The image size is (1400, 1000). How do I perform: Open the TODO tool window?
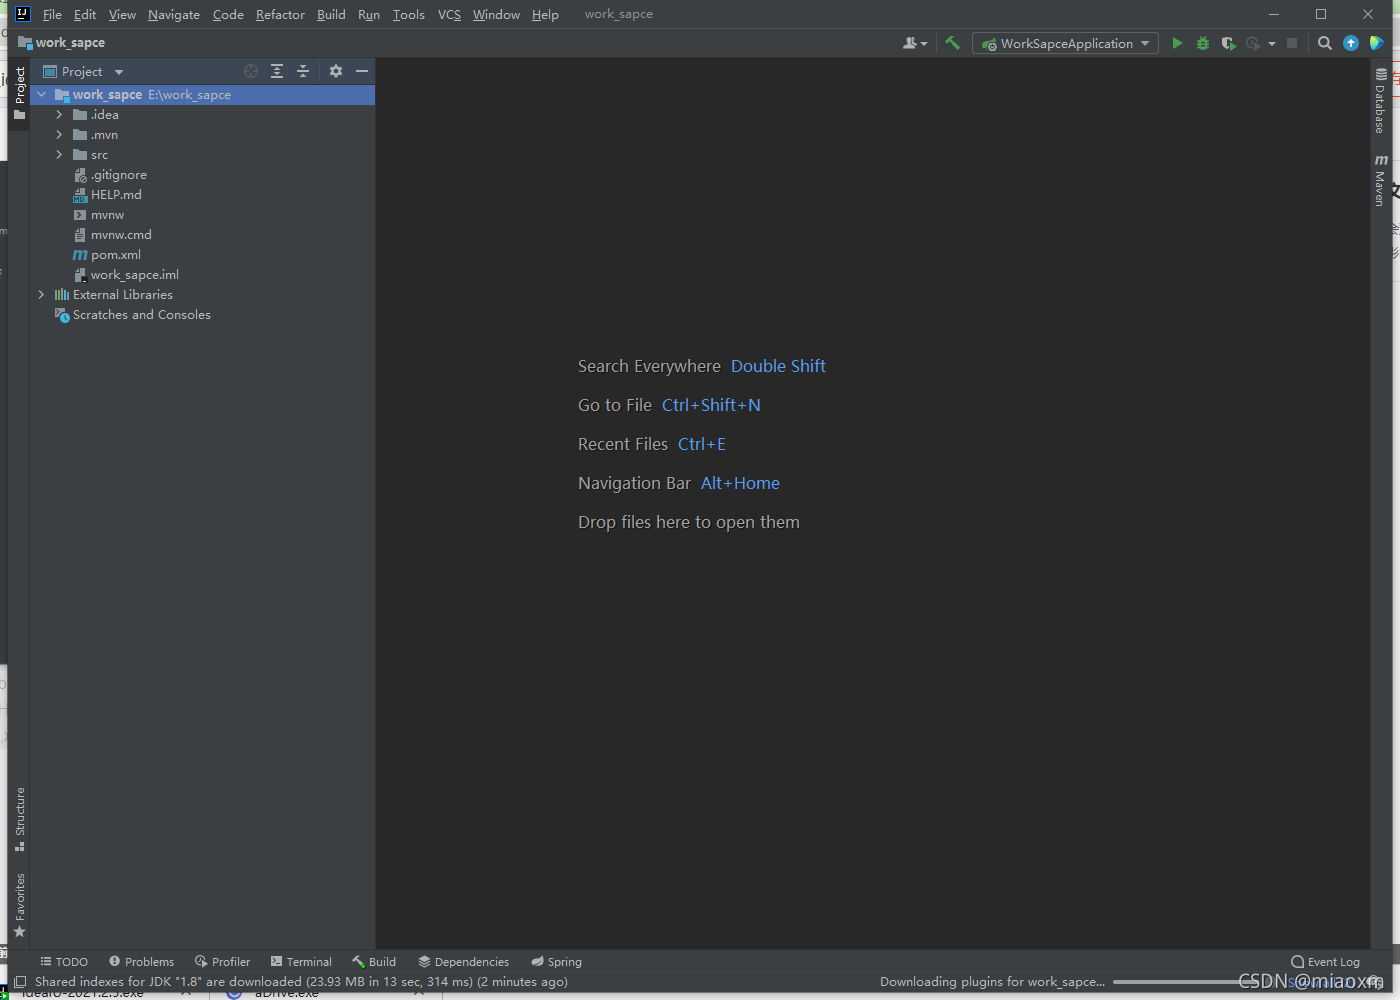[64, 962]
